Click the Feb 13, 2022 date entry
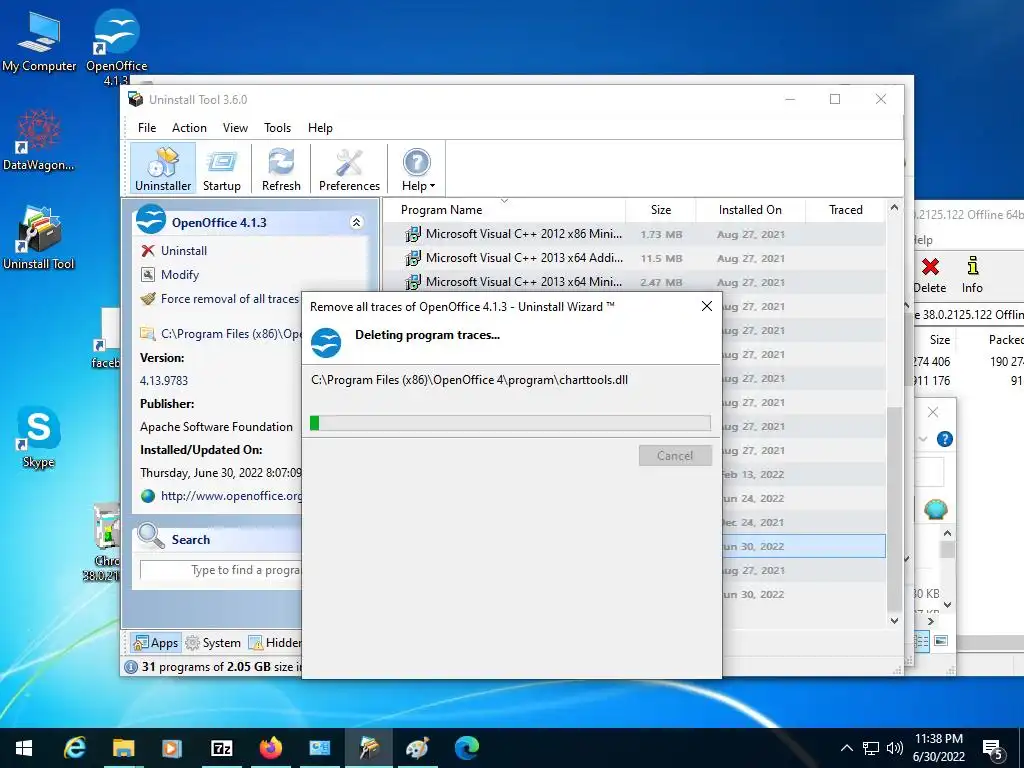 coord(753,475)
